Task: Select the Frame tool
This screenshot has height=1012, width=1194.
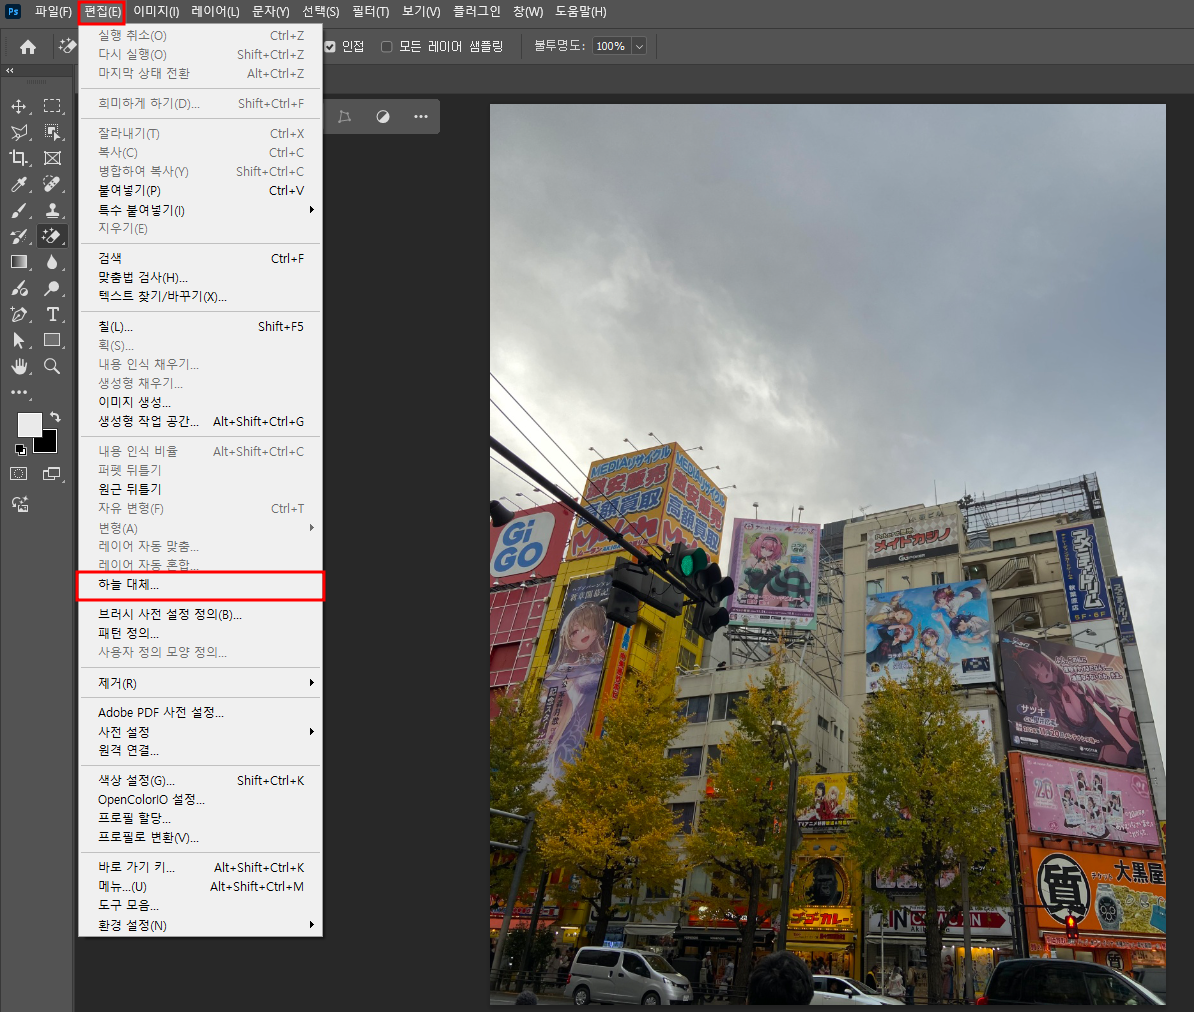Action: (52, 158)
